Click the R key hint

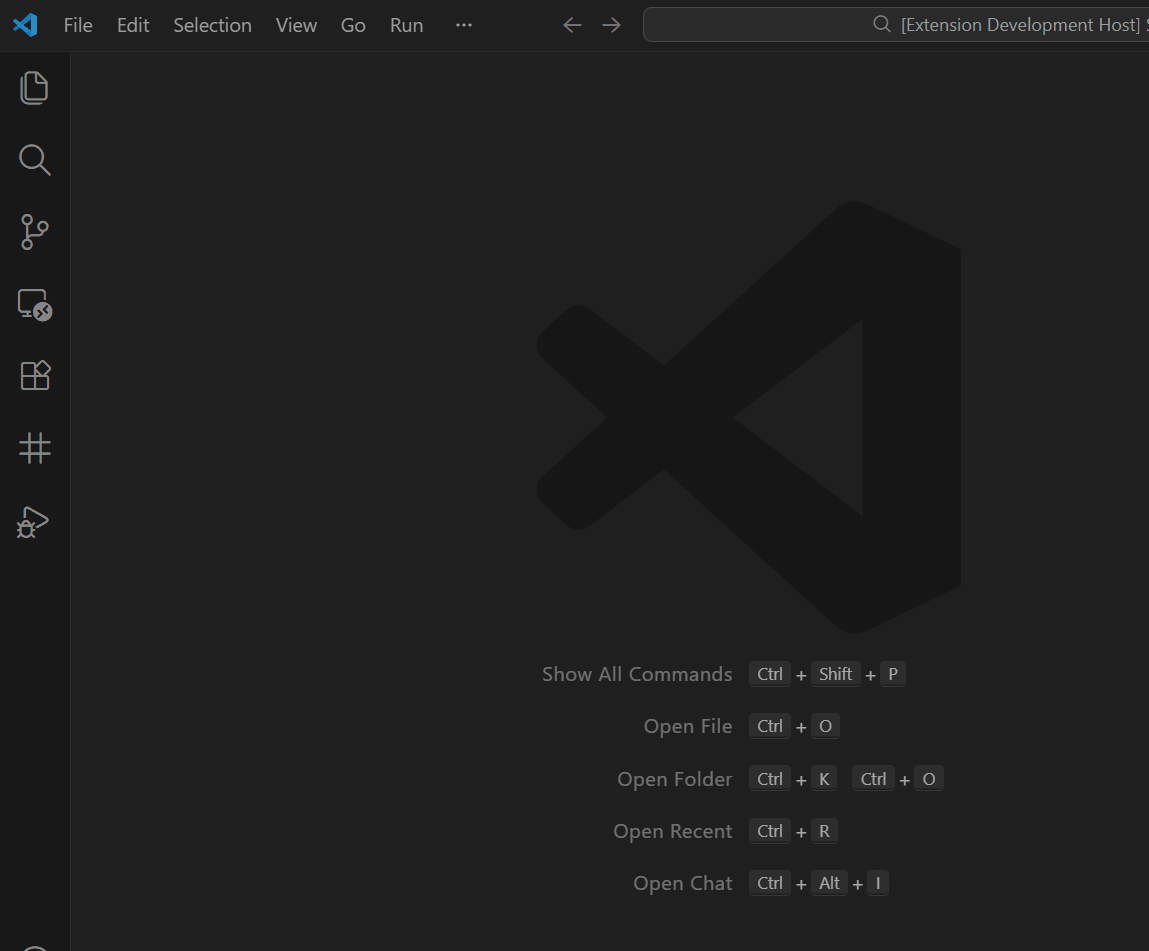(824, 831)
